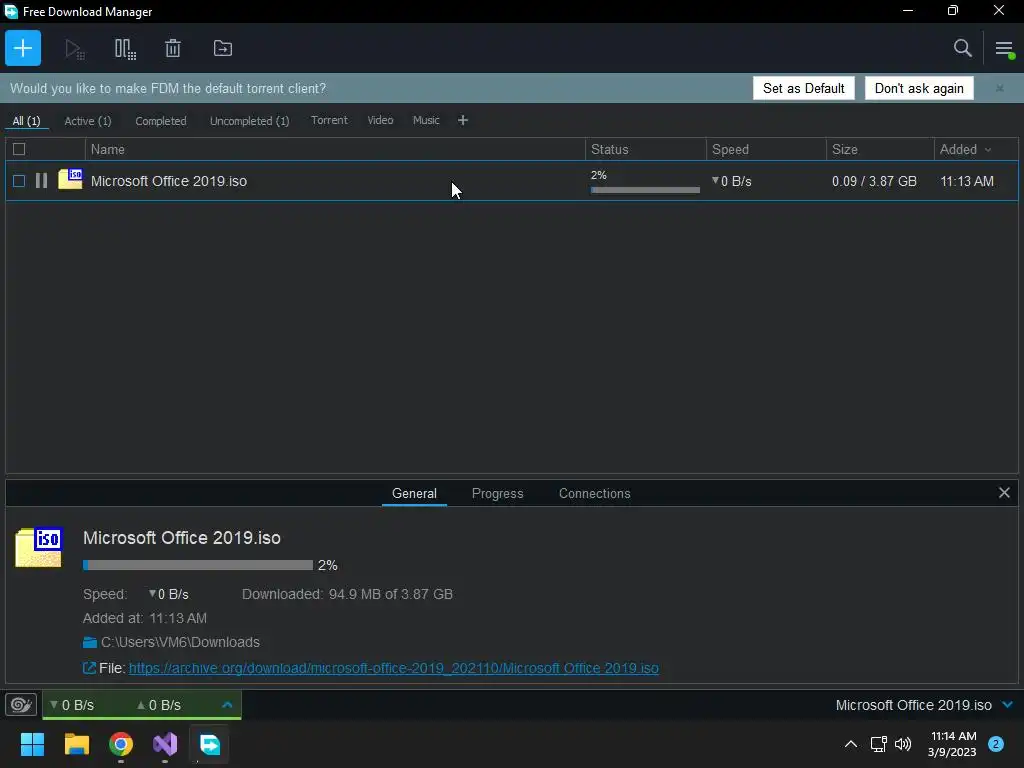Click the external link icon beside File
Viewport: 1024px width, 768px height.
point(89,667)
